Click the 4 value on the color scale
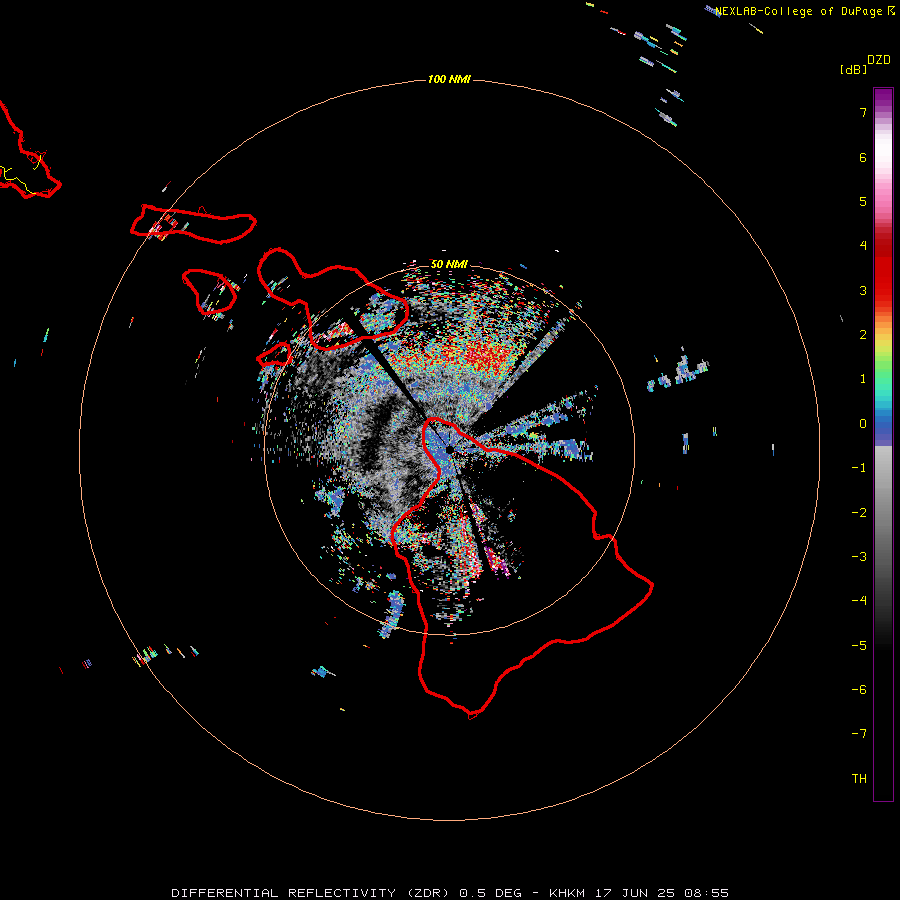 [x=863, y=246]
